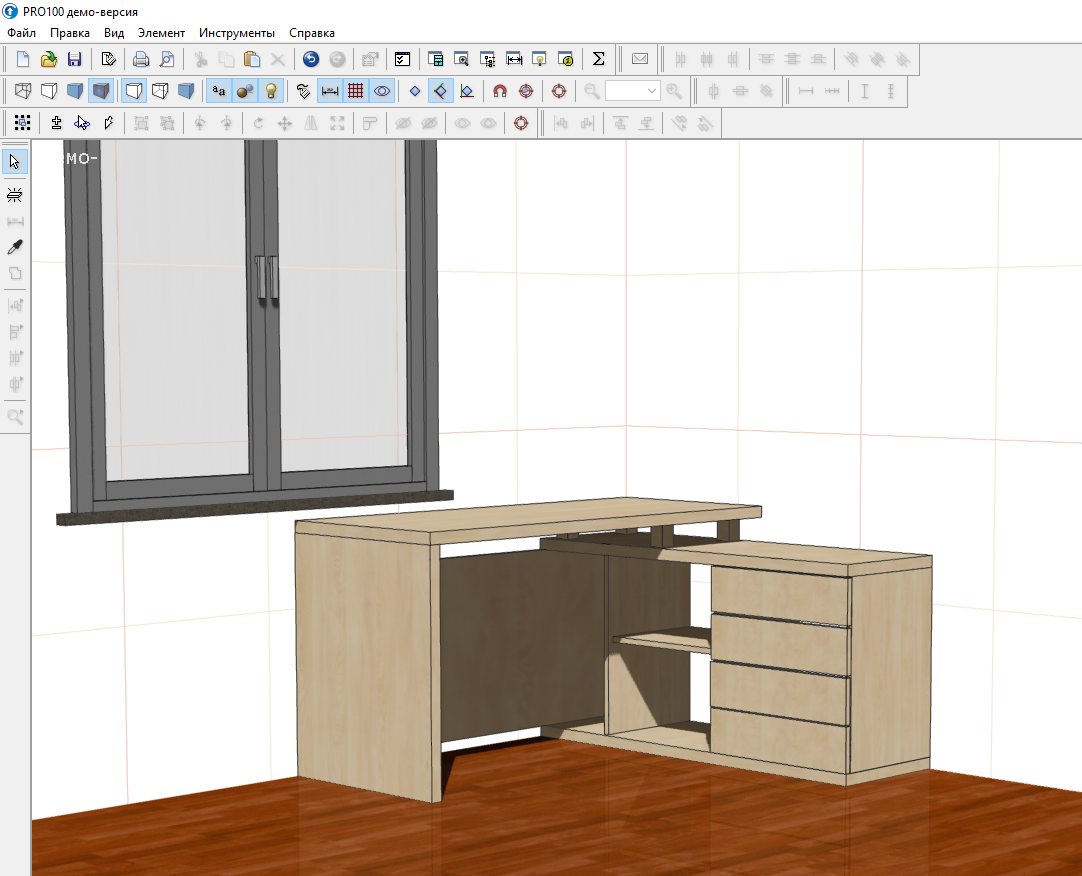1082x876 pixels.
Task: Switch to wireframe view mode
Action: pyautogui.click(x=23, y=91)
